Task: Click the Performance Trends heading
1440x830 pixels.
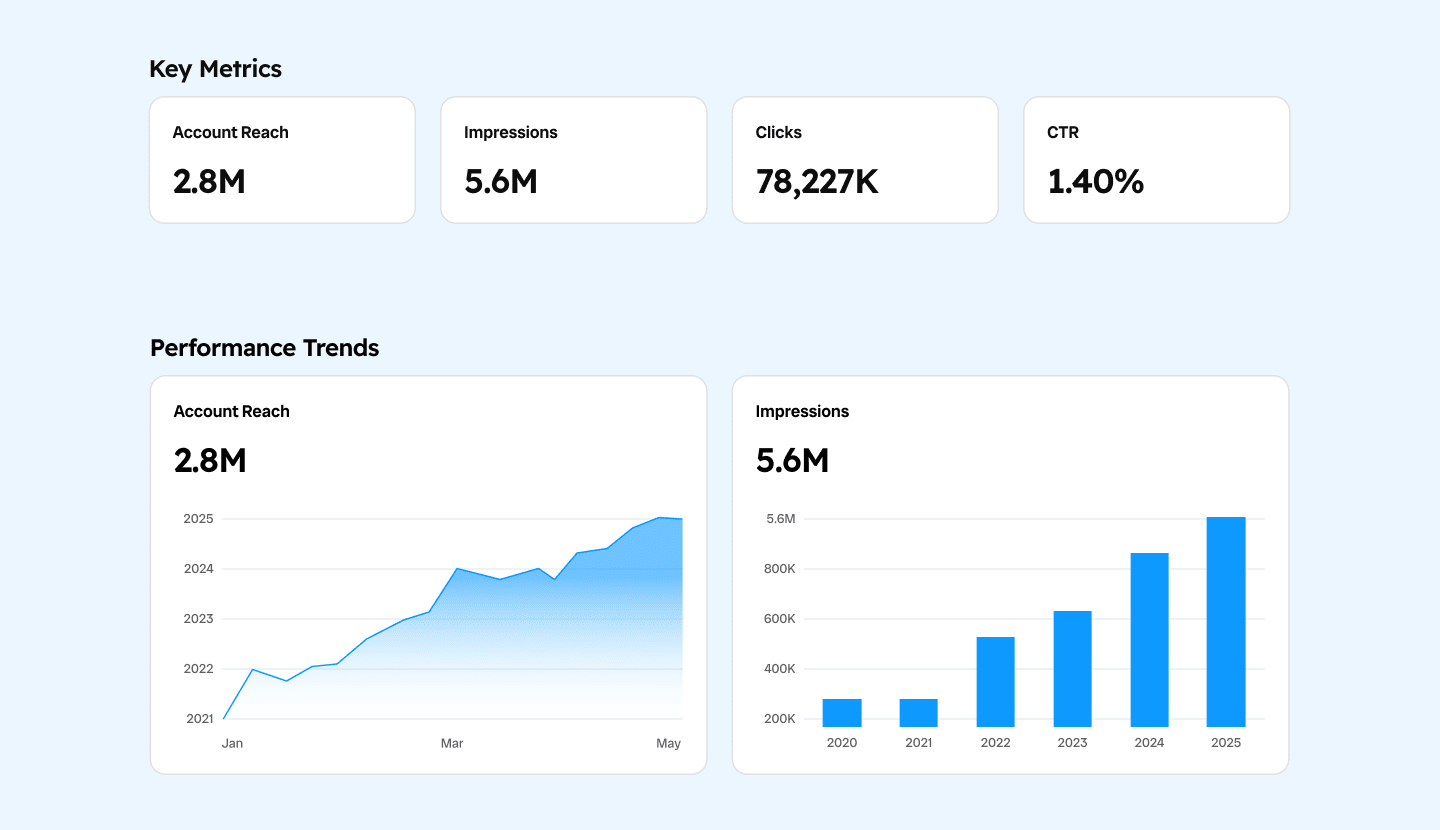Action: tap(264, 348)
